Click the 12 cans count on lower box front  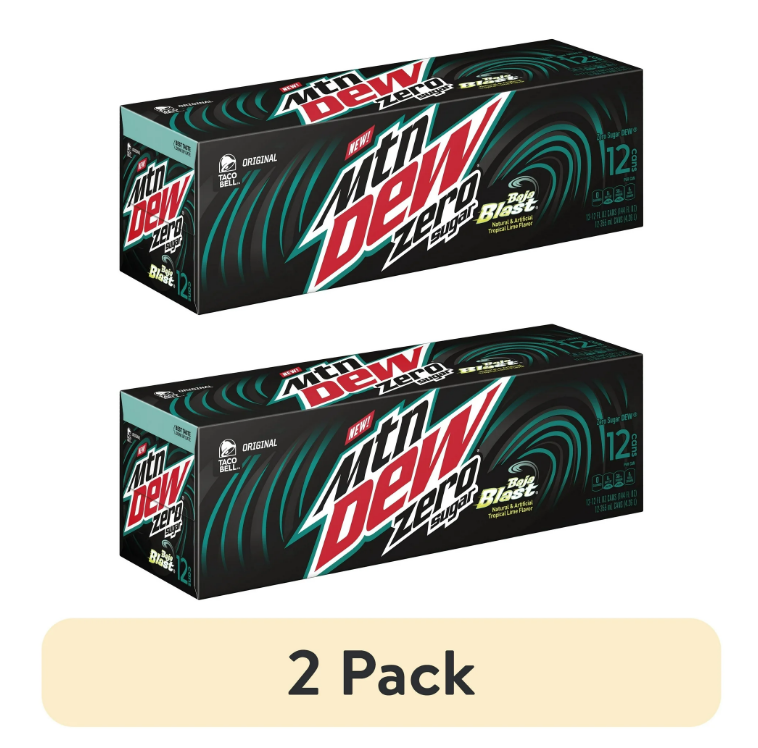(622, 446)
